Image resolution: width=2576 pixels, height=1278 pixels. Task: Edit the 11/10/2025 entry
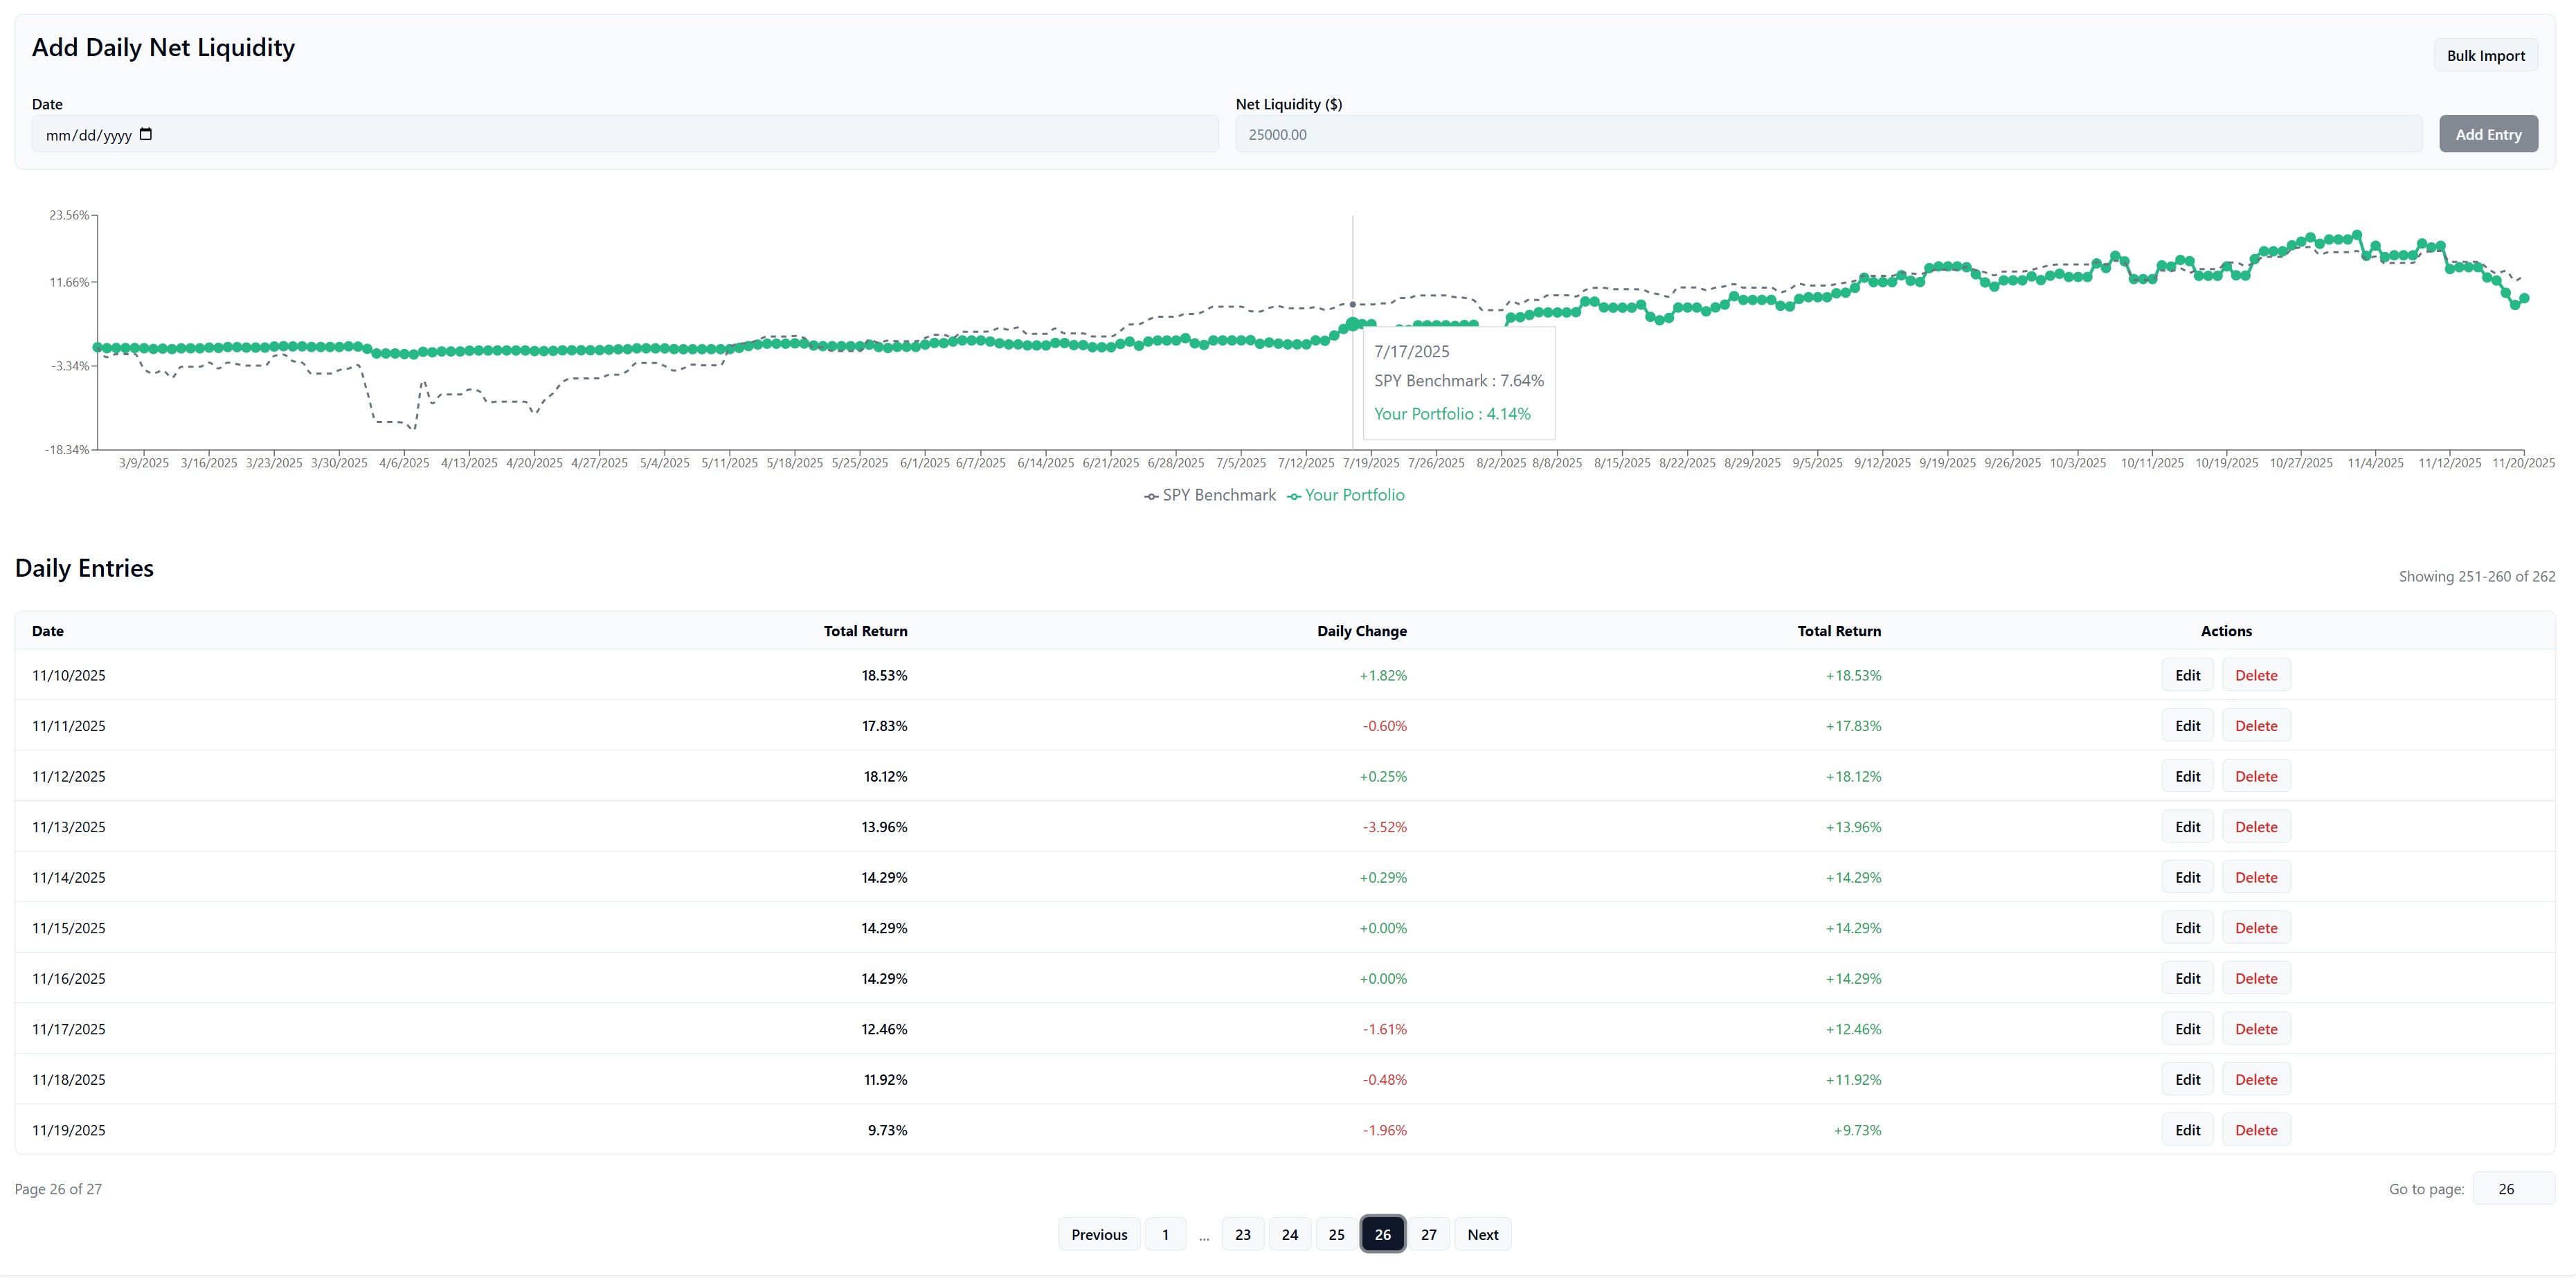(x=2187, y=675)
